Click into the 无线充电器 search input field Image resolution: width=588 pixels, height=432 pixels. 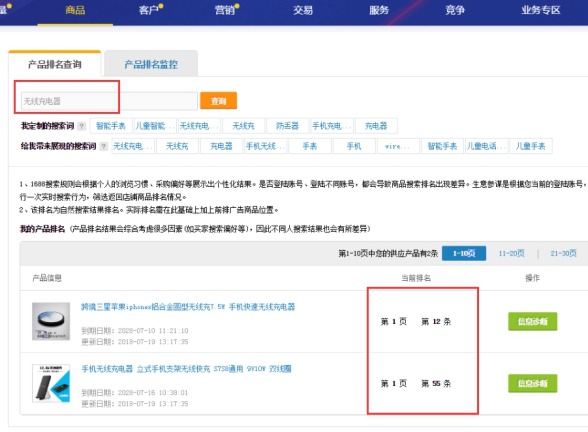tap(109, 101)
